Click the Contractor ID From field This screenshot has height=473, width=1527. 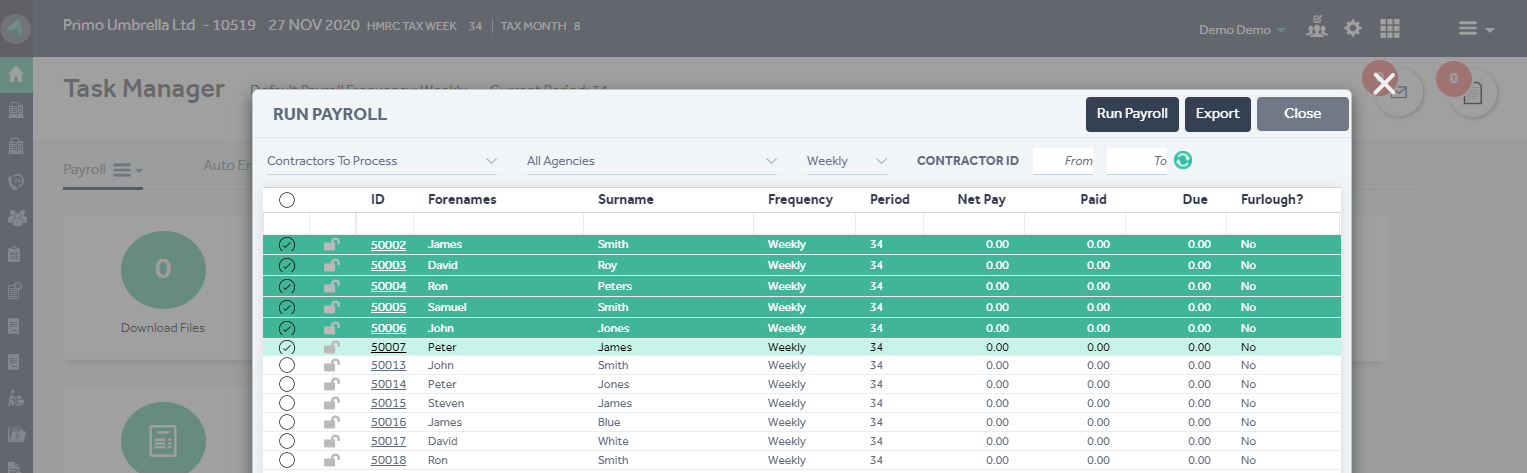(x=1063, y=161)
